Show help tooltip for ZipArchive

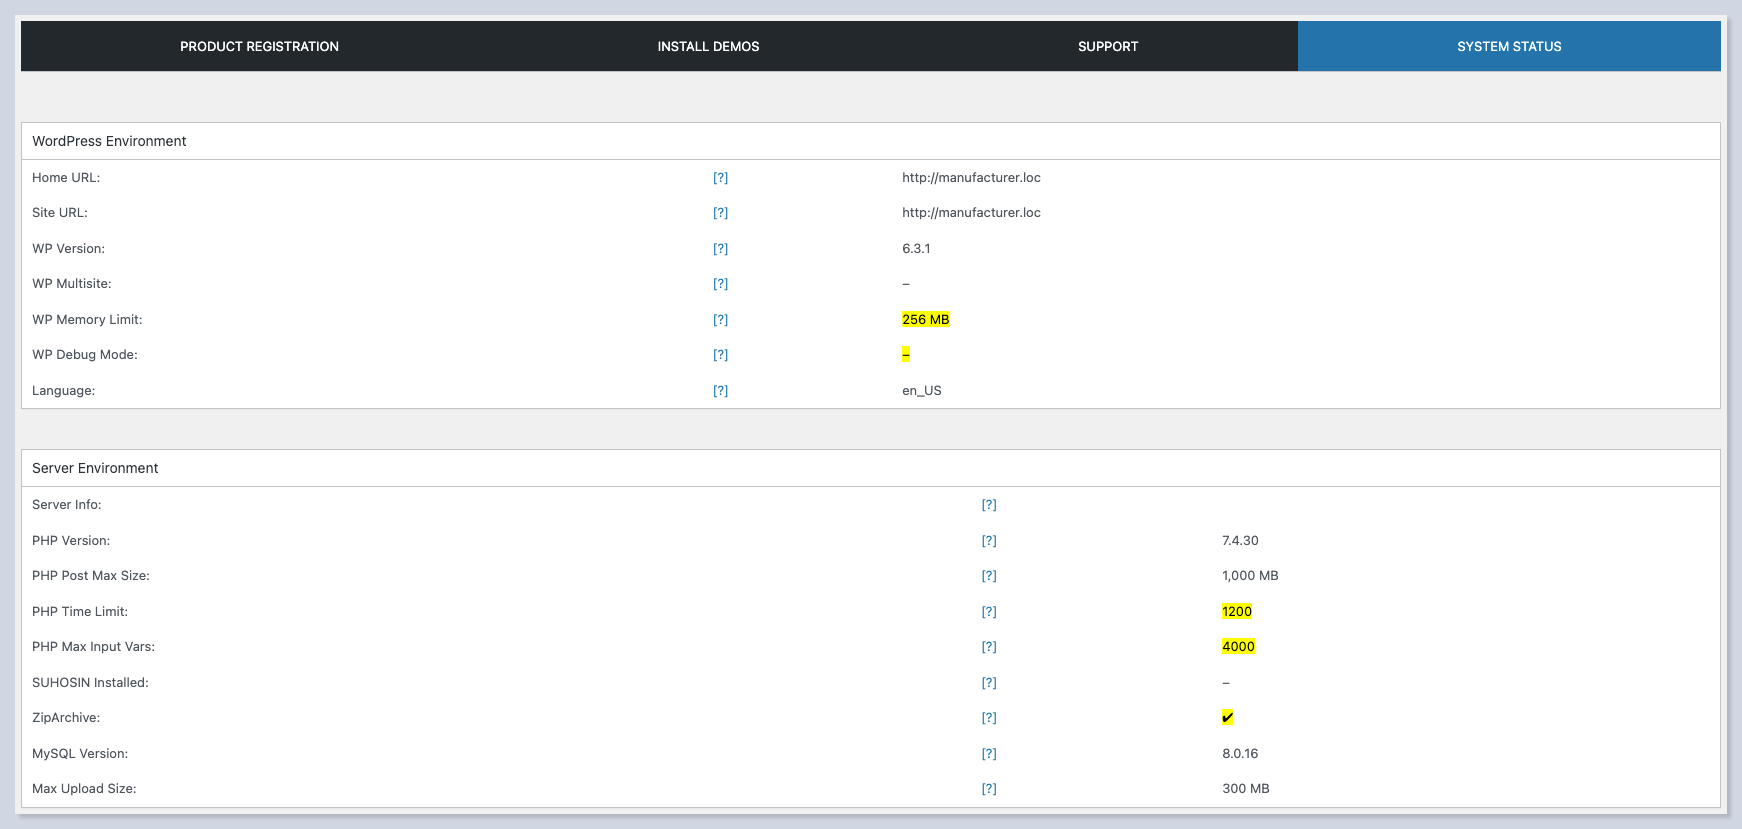[989, 718]
